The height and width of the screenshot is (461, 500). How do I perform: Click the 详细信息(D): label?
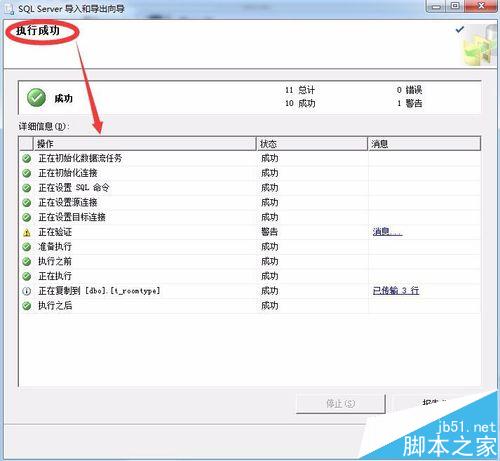coord(44,126)
